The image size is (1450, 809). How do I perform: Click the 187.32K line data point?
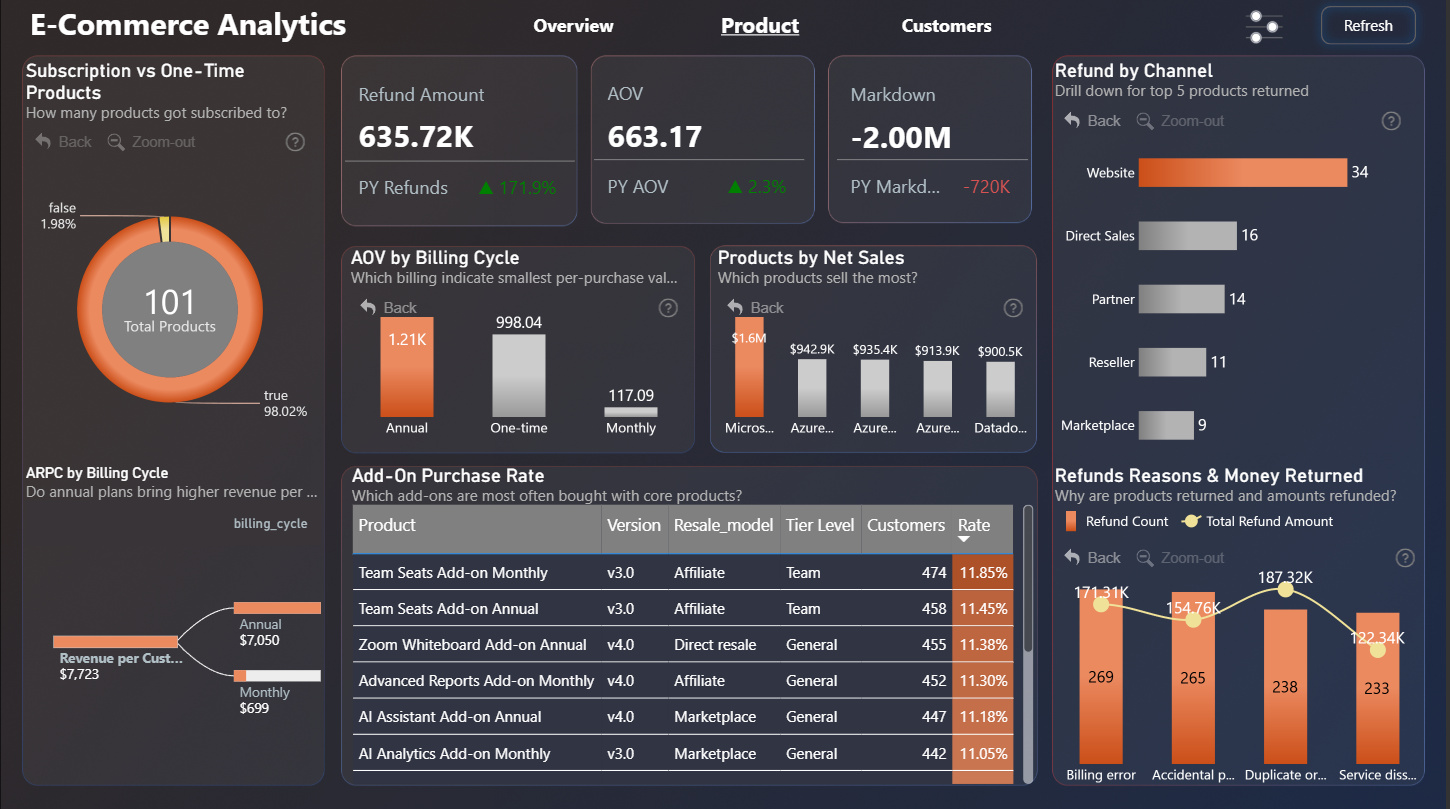click(1285, 590)
